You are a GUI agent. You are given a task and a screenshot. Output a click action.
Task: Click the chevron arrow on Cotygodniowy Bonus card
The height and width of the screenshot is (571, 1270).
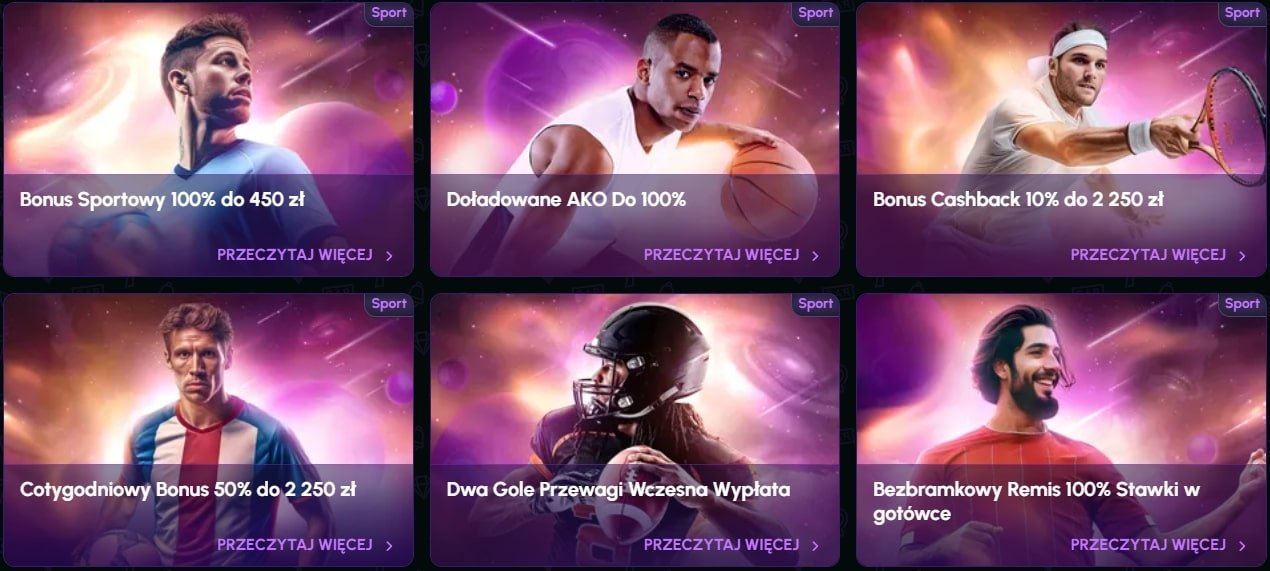[x=389, y=546]
